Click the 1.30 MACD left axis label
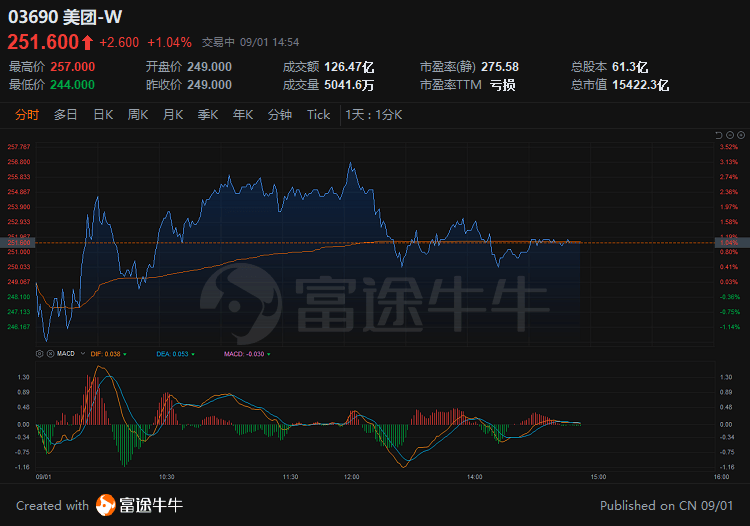750x526 pixels. tap(23, 377)
